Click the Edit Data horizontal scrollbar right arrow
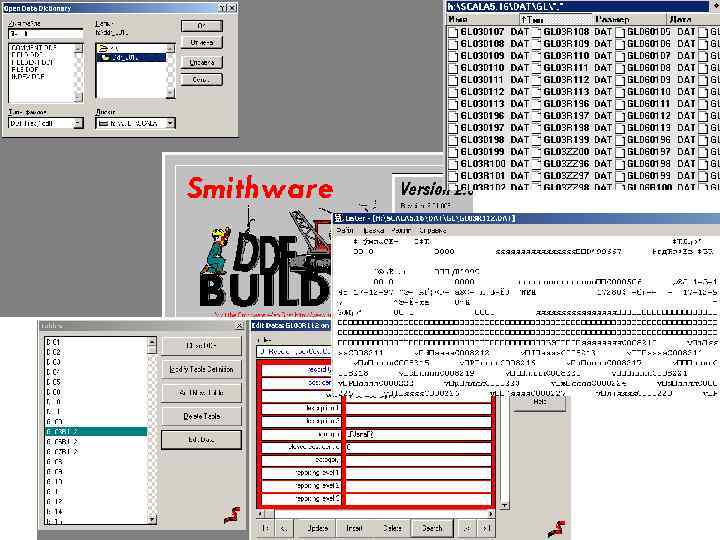The height and width of the screenshot is (540, 720). (491, 513)
